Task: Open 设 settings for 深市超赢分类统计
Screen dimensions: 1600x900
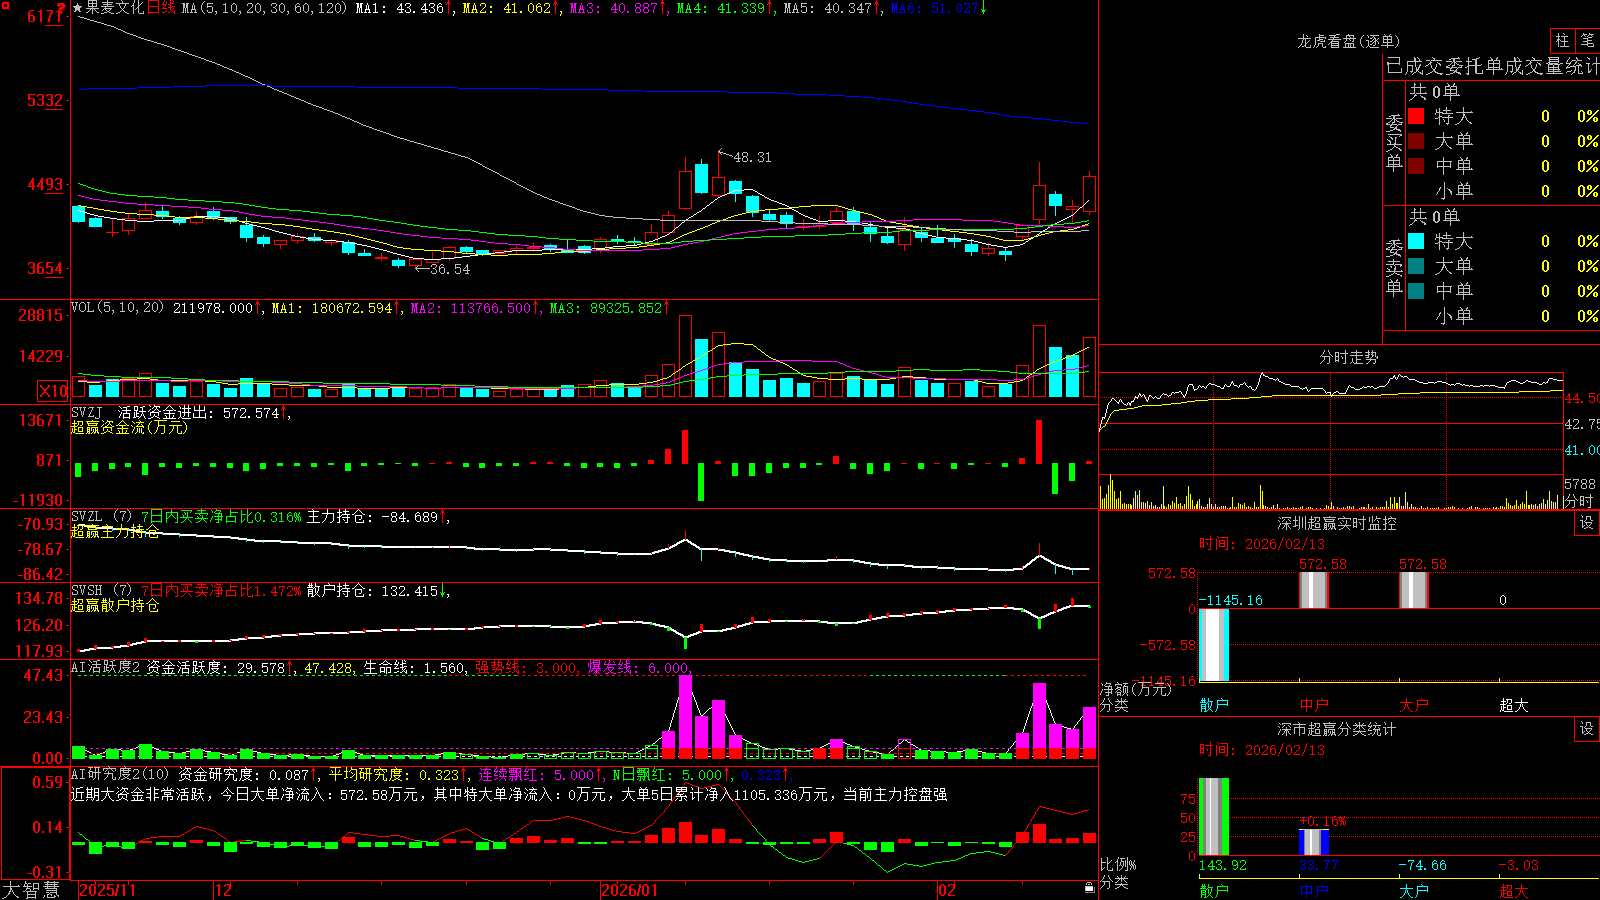Action: (x=1587, y=729)
